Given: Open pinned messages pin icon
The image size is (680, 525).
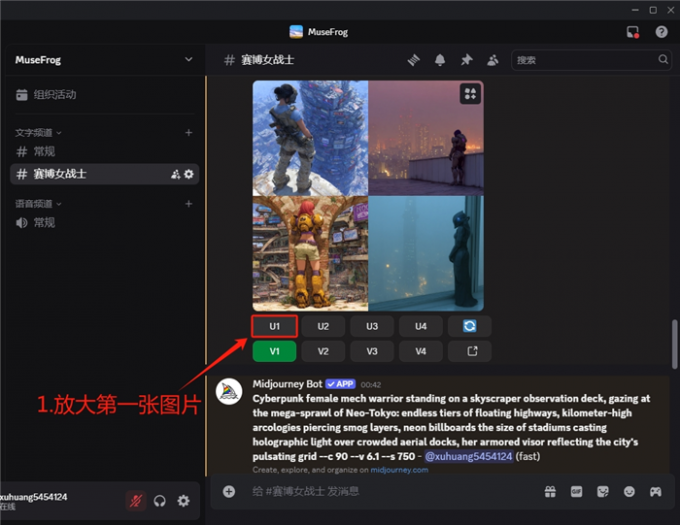Looking at the screenshot, I should click(466, 60).
